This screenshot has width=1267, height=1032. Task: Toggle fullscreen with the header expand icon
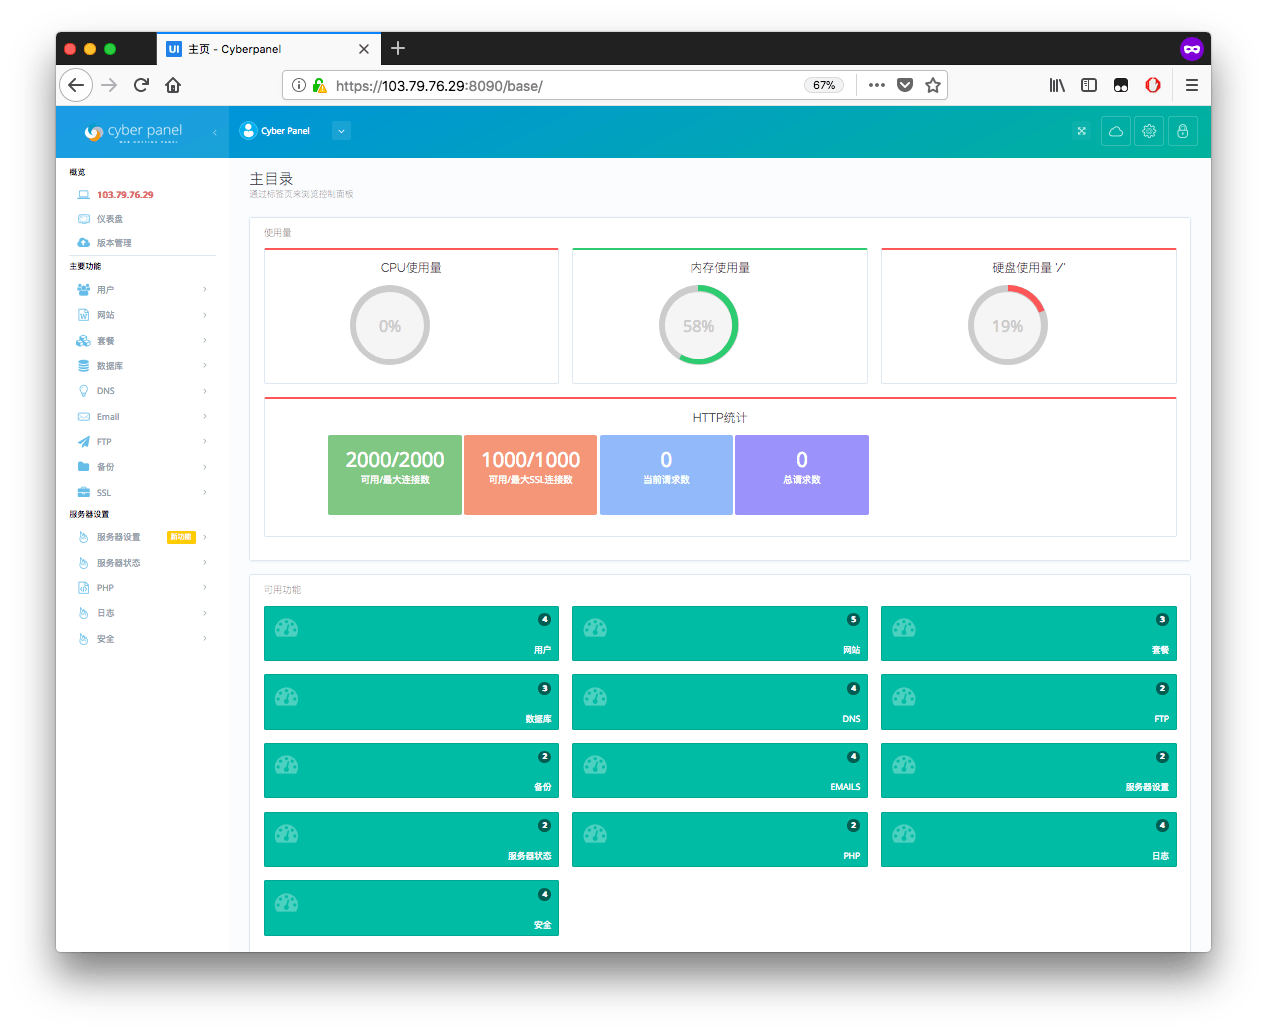pos(1081,131)
